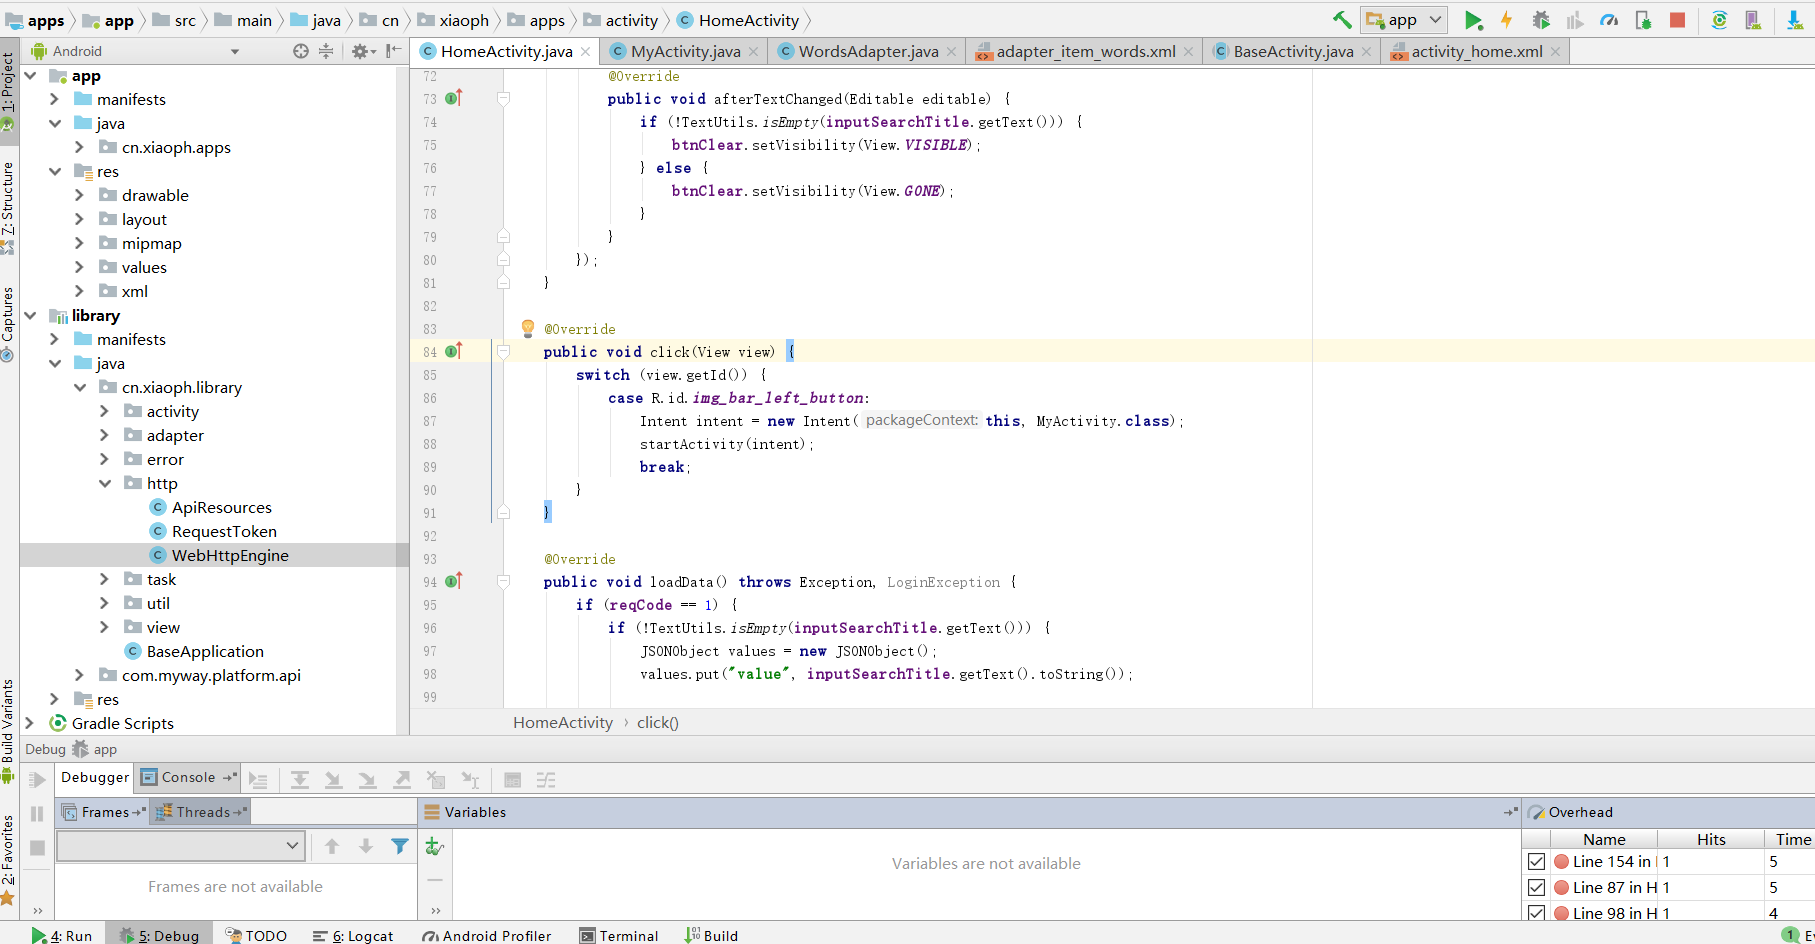Open the AVD Manager icon
This screenshot has height=944, width=1815.
click(1753, 20)
